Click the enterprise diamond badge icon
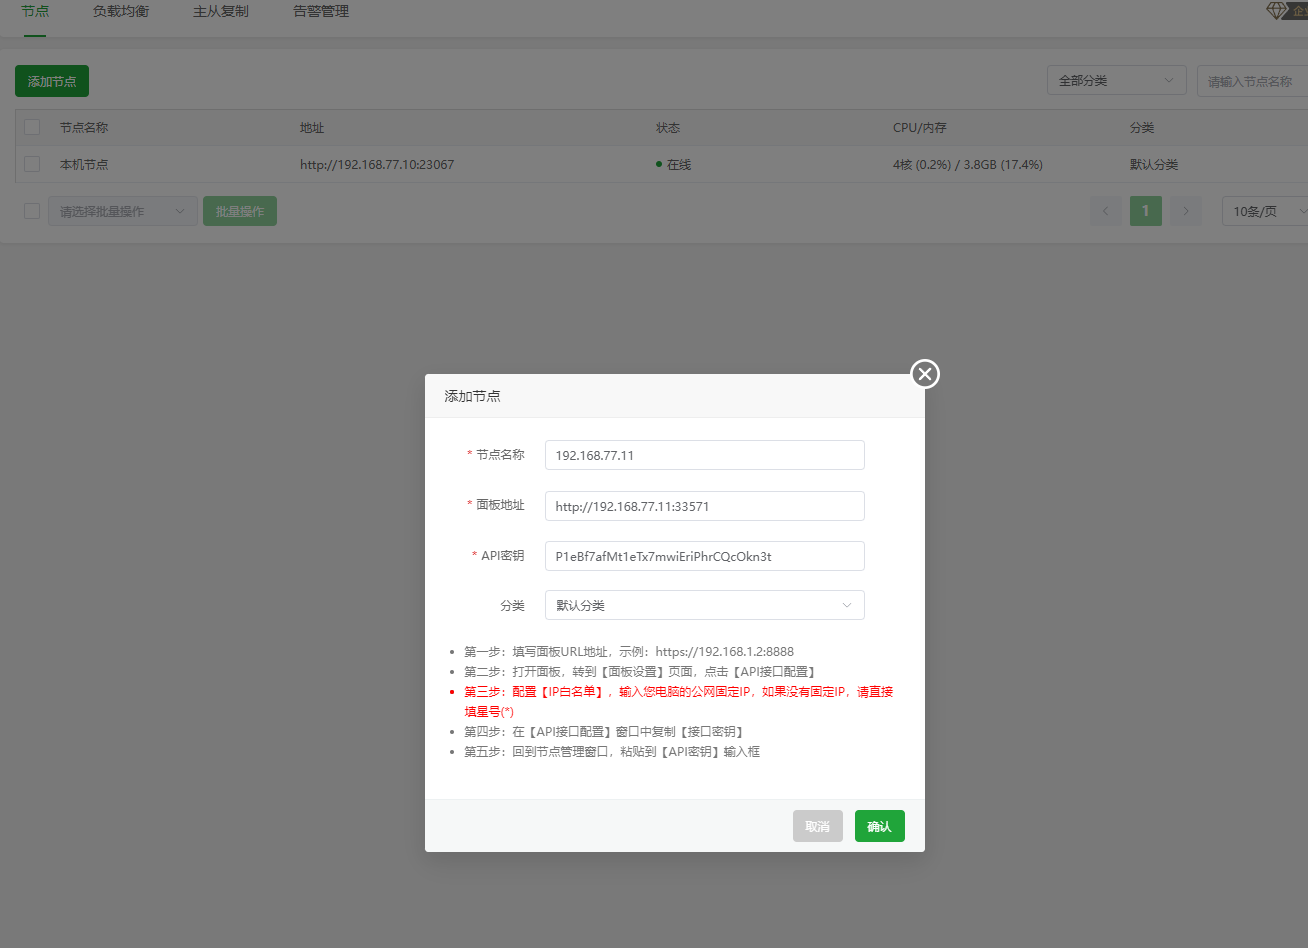The image size is (1308, 948). [x=1277, y=10]
